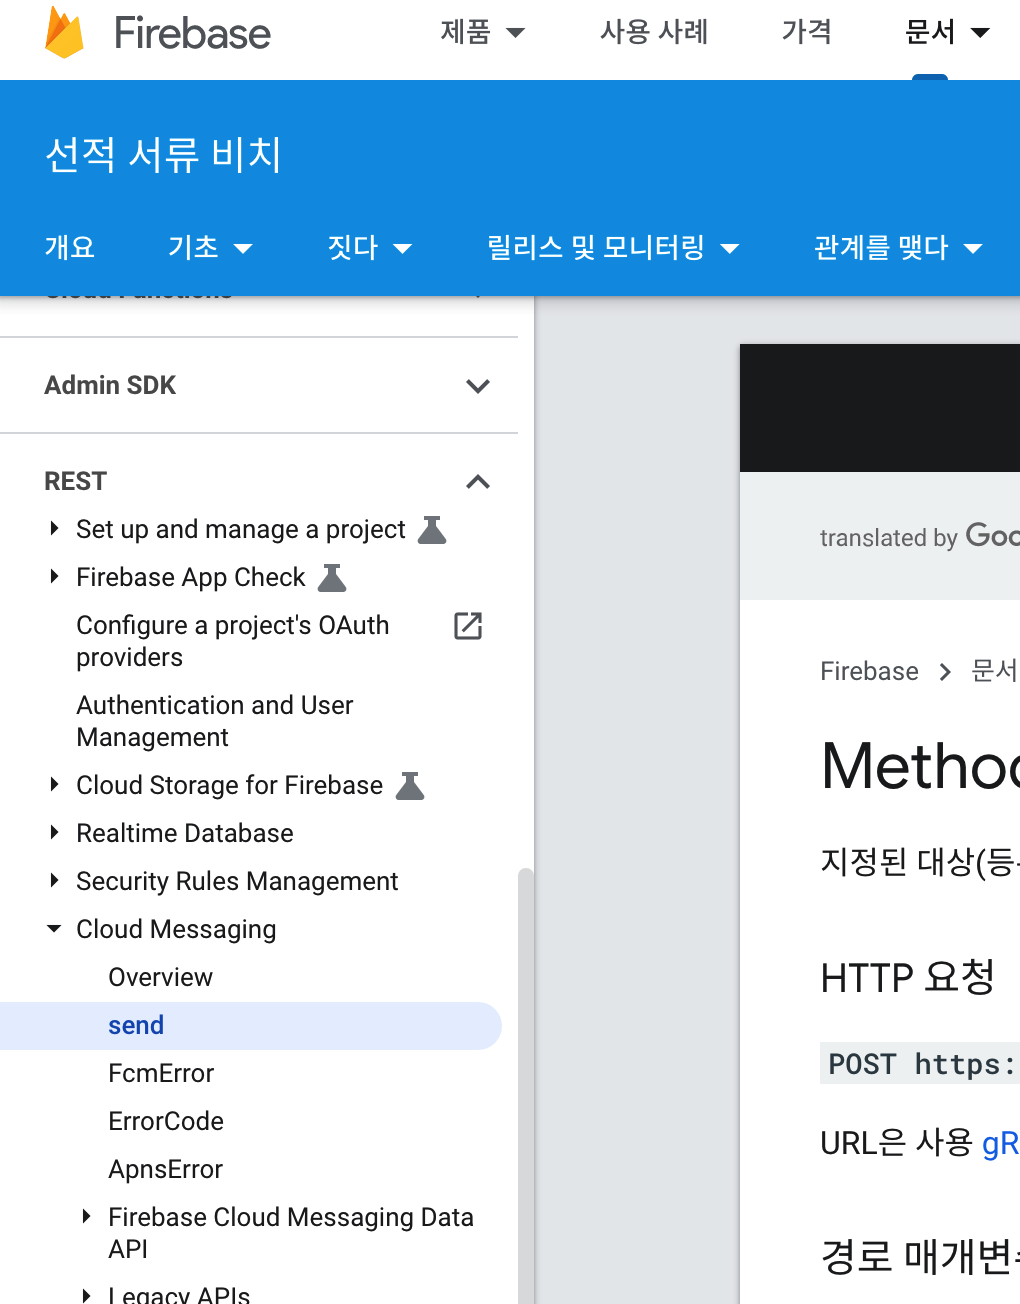1020x1304 pixels.
Task: Click the Admin SDK section header
Action: click(110, 385)
